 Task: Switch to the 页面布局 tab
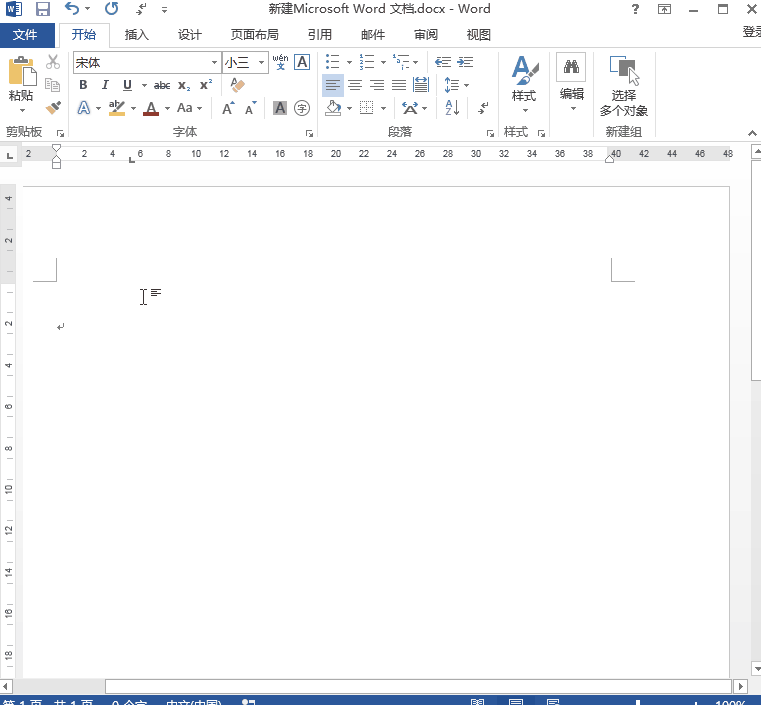pyautogui.click(x=254, y=35)
